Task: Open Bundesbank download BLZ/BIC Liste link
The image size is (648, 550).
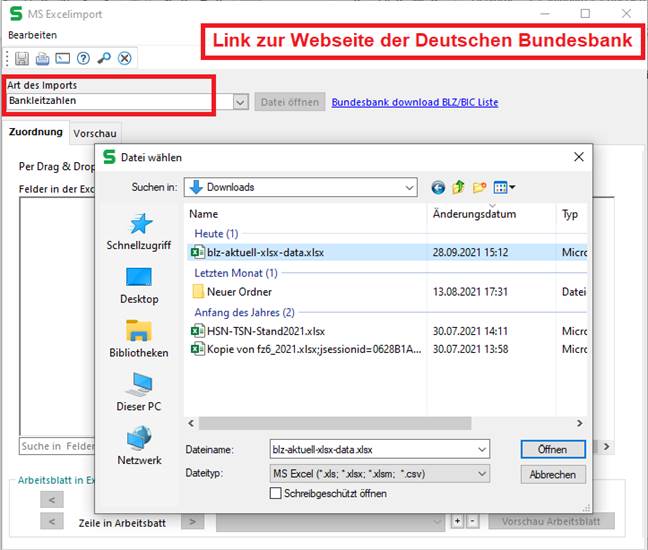Action: point(414,102)
